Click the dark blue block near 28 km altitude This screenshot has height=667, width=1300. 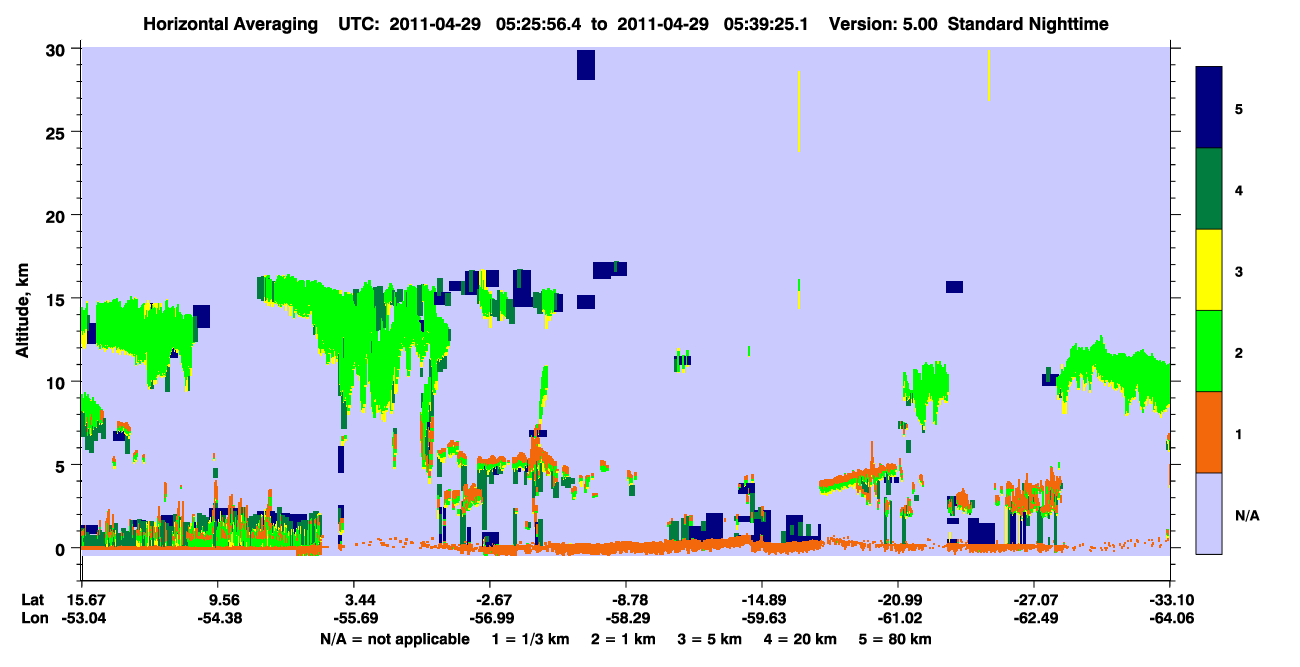[586, 64]
